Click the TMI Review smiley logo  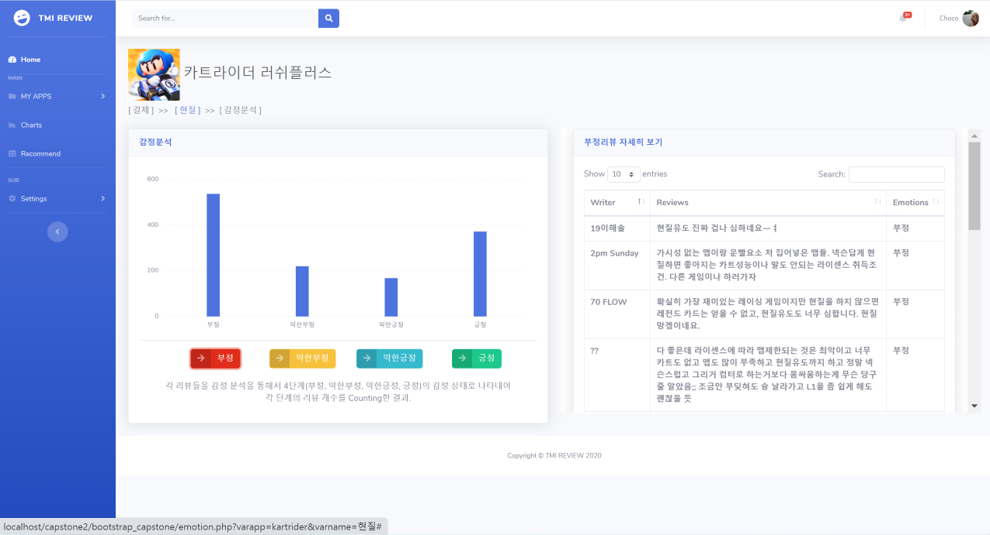point(22,18)
